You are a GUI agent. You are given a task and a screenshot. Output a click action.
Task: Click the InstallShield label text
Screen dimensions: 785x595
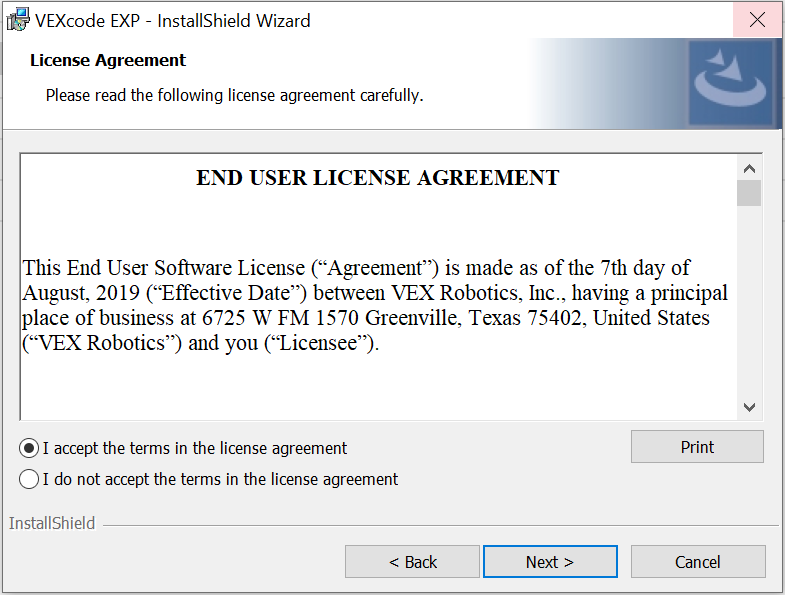pos(52,523)
